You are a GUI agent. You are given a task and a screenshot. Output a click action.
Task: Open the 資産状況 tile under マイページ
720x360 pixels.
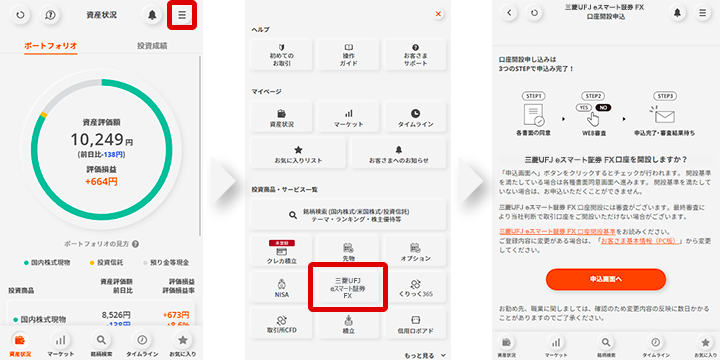(281, 117)
